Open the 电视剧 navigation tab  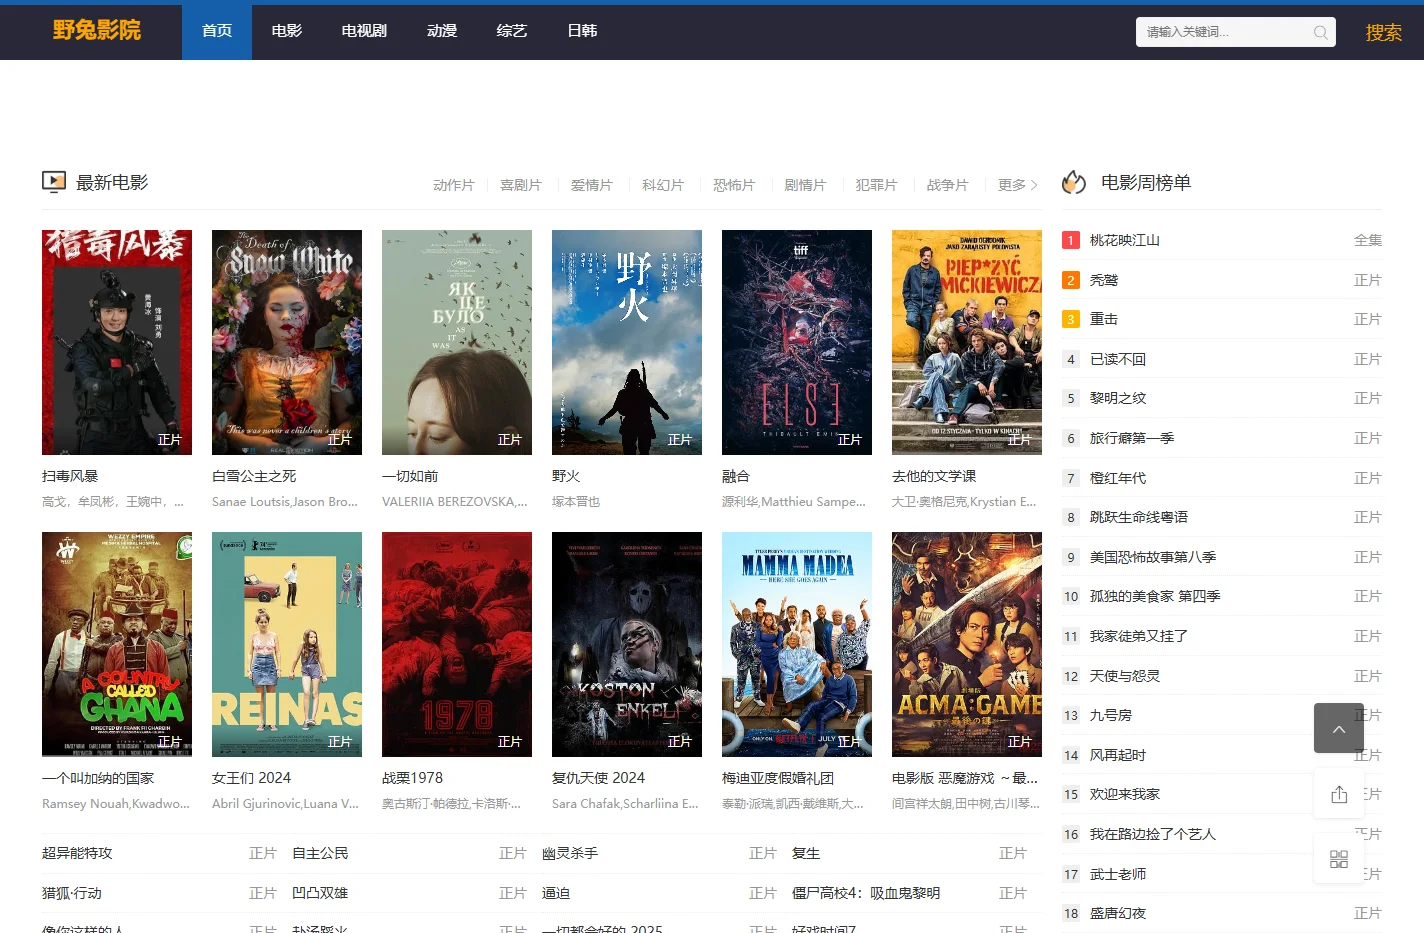pos(364,32)
